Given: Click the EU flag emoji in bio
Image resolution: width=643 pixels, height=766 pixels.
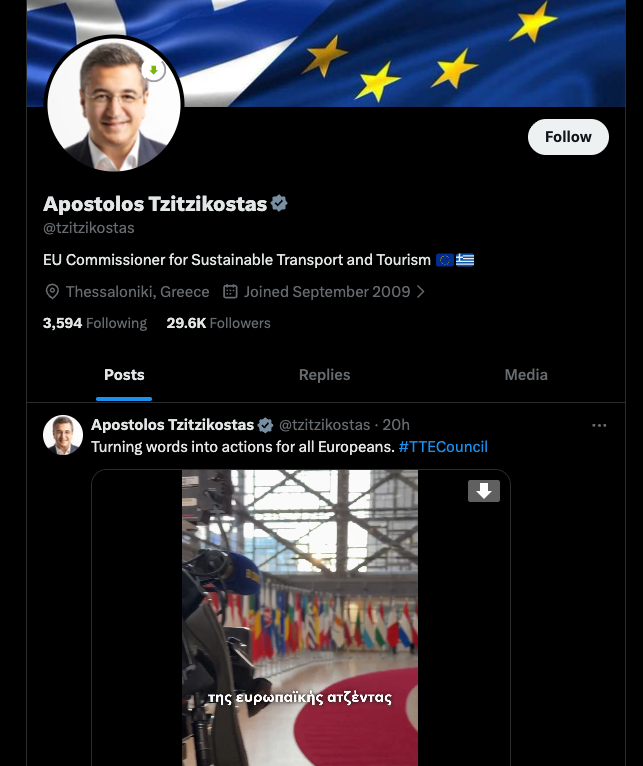Looking at the screenshot, I should [x=445, y=260].
